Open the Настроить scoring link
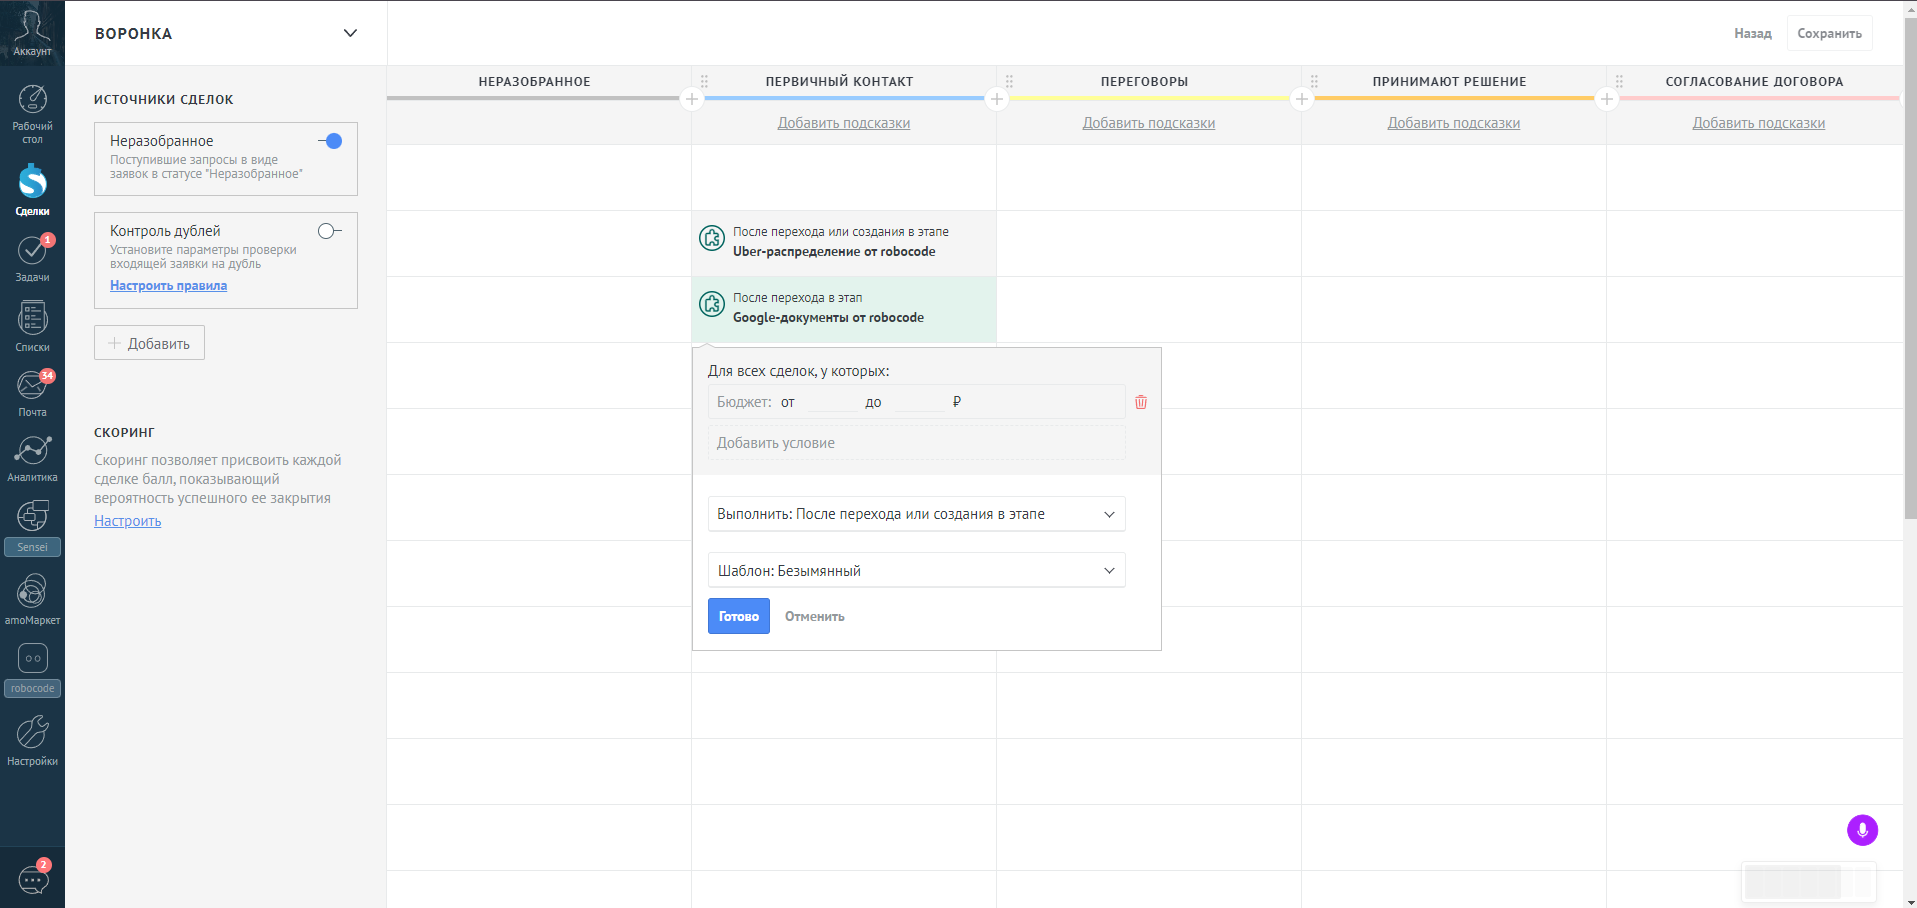This screenshot has height=908, width=1917. [x=127, y=520]
